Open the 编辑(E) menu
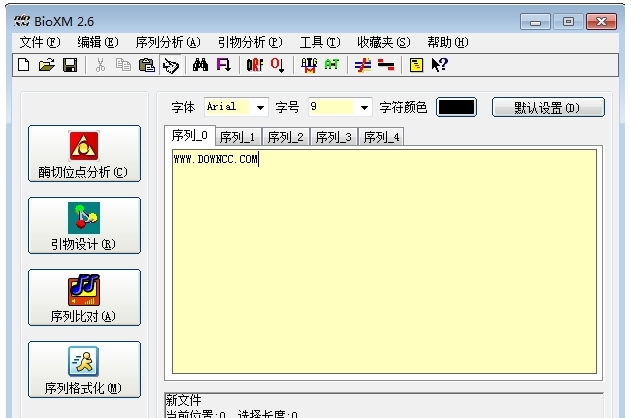Viewport: 631px width, 418px height. tap(98, 42)
